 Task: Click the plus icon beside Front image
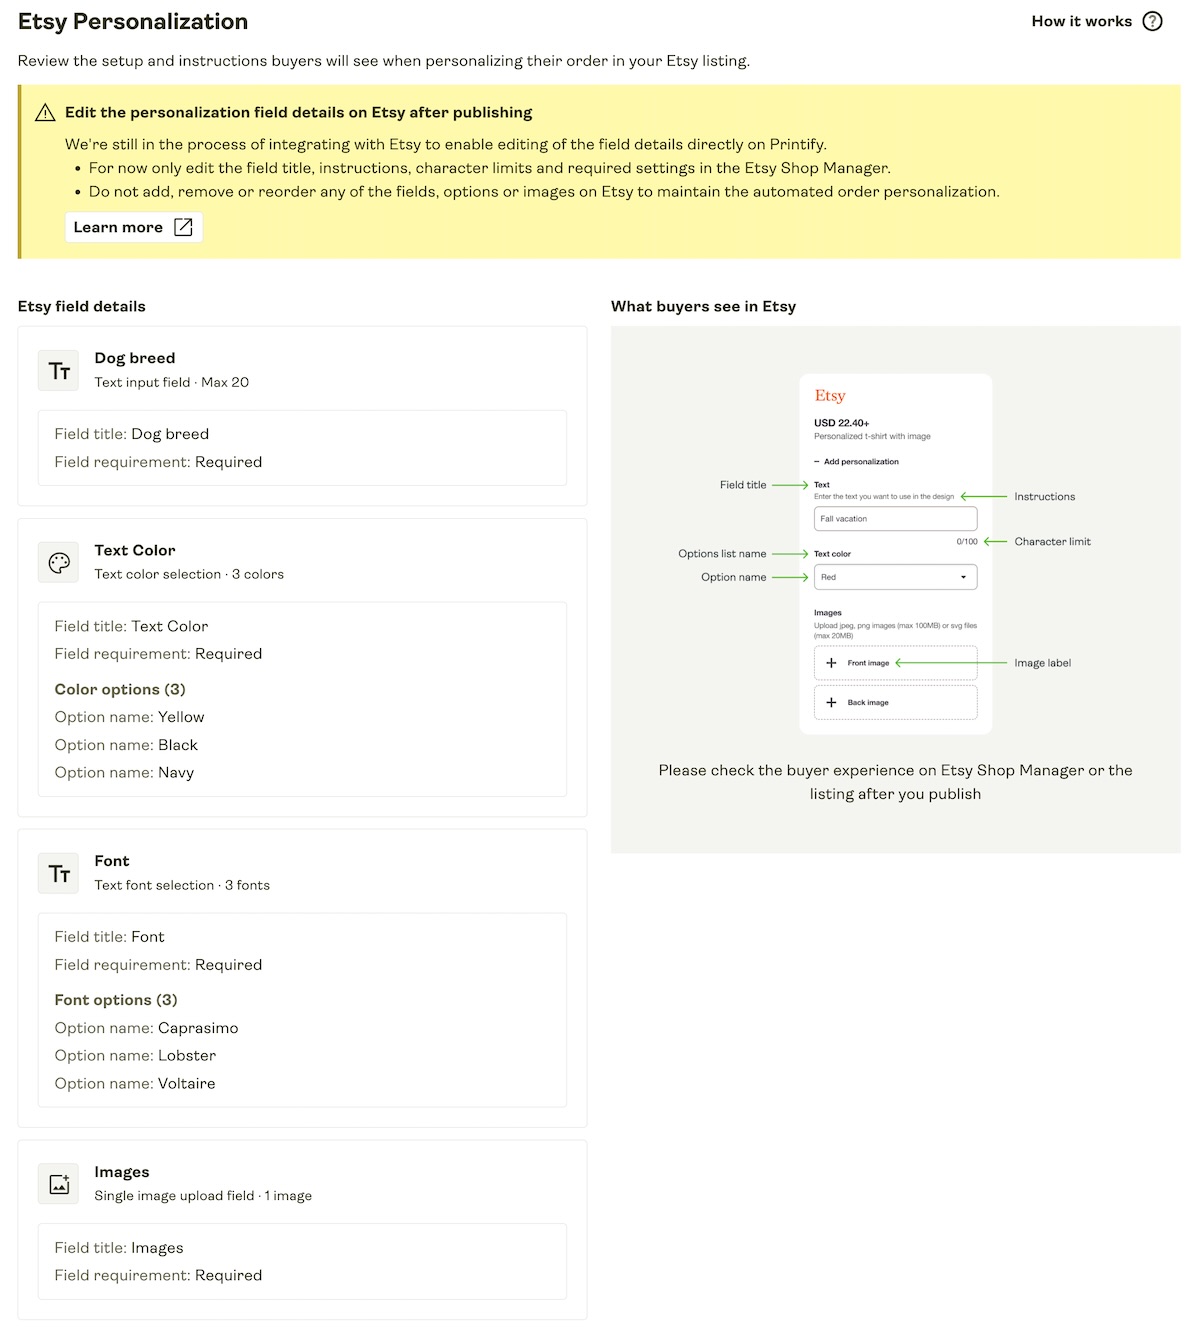tap(831, 663)
